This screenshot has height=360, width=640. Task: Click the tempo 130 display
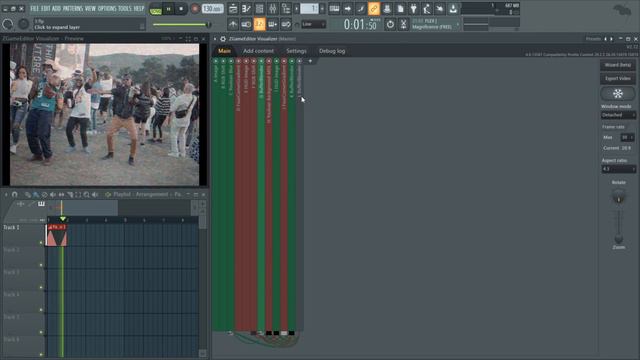[212, 9]
